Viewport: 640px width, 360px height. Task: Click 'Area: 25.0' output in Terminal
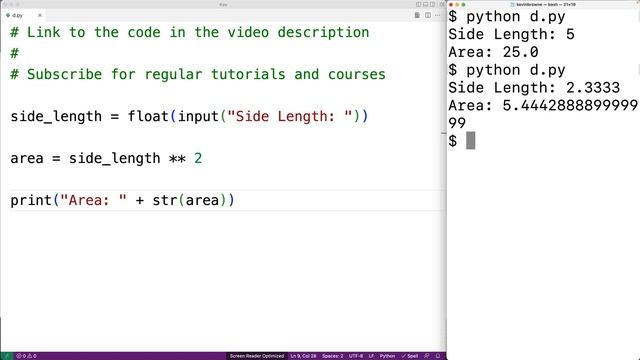click(x=493, y=52)
